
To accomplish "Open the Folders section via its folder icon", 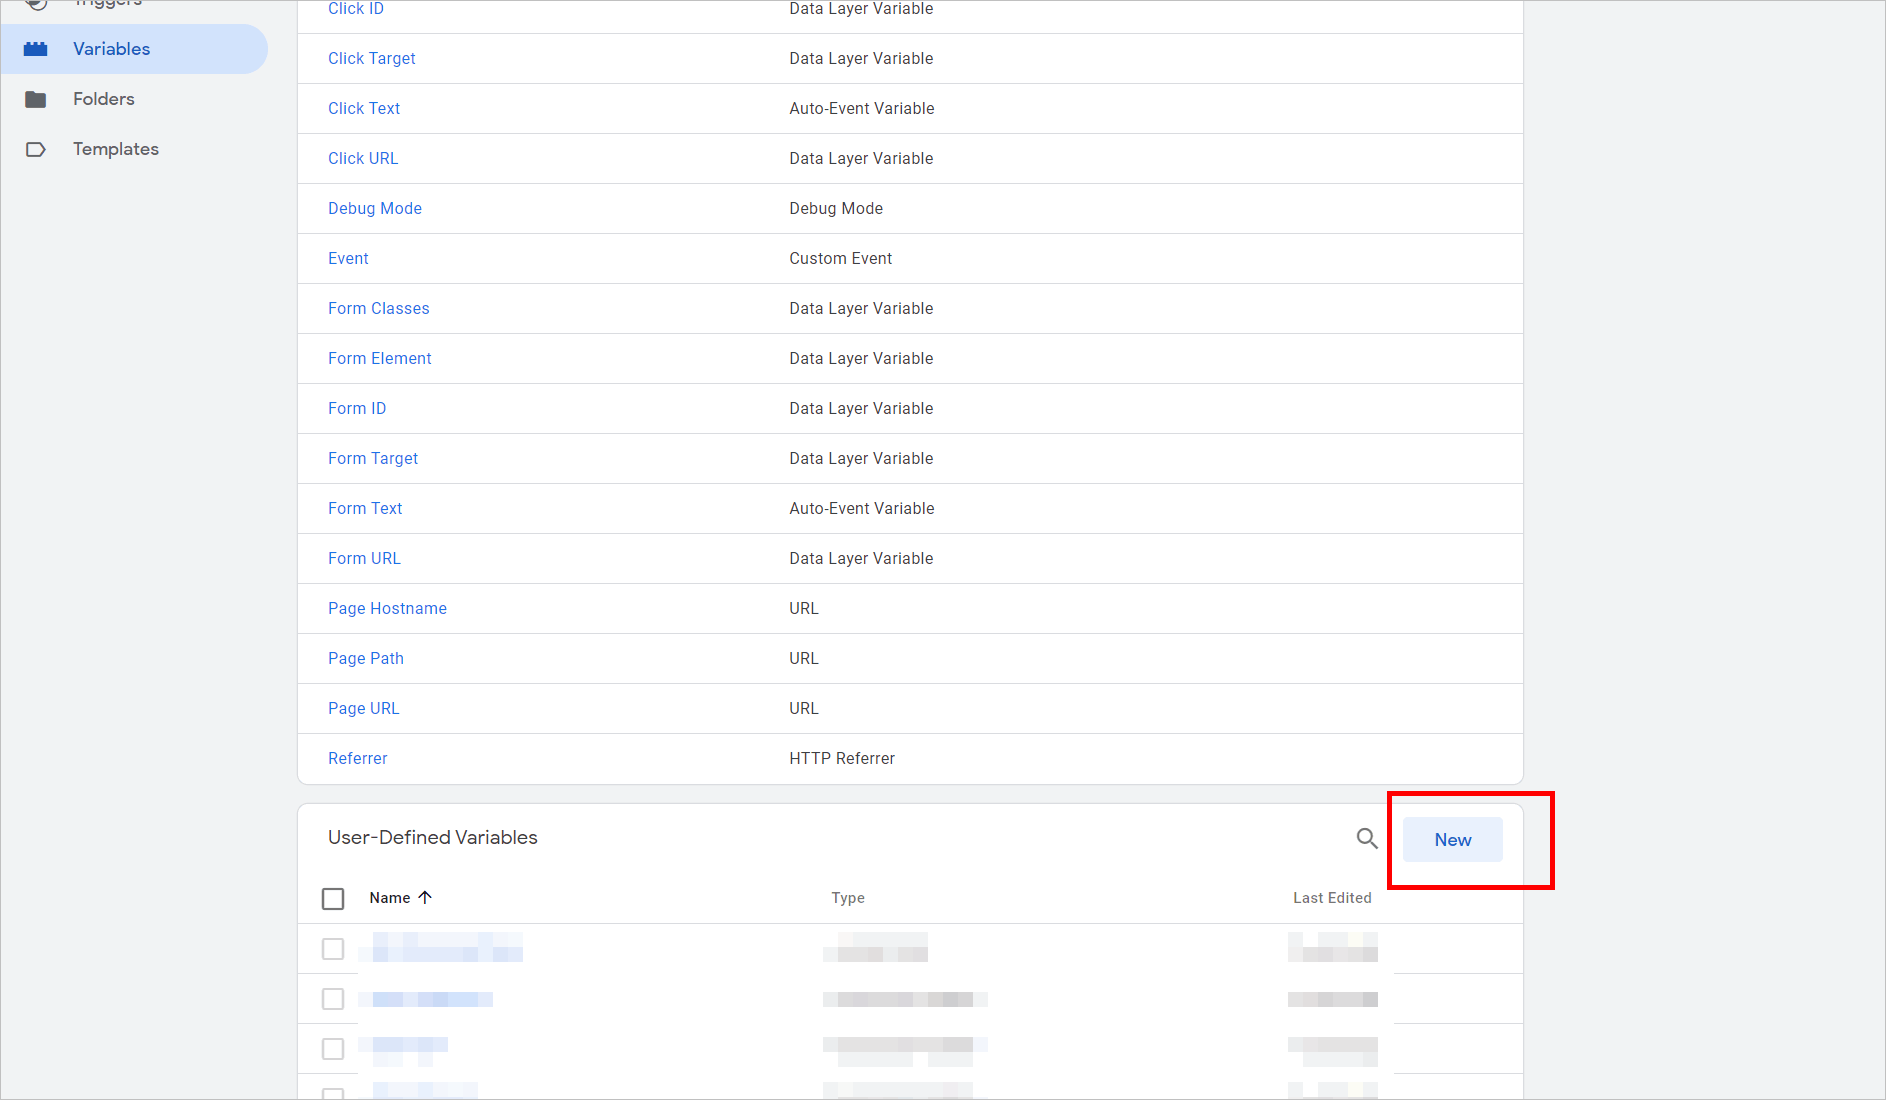I will tap(37, 98).
